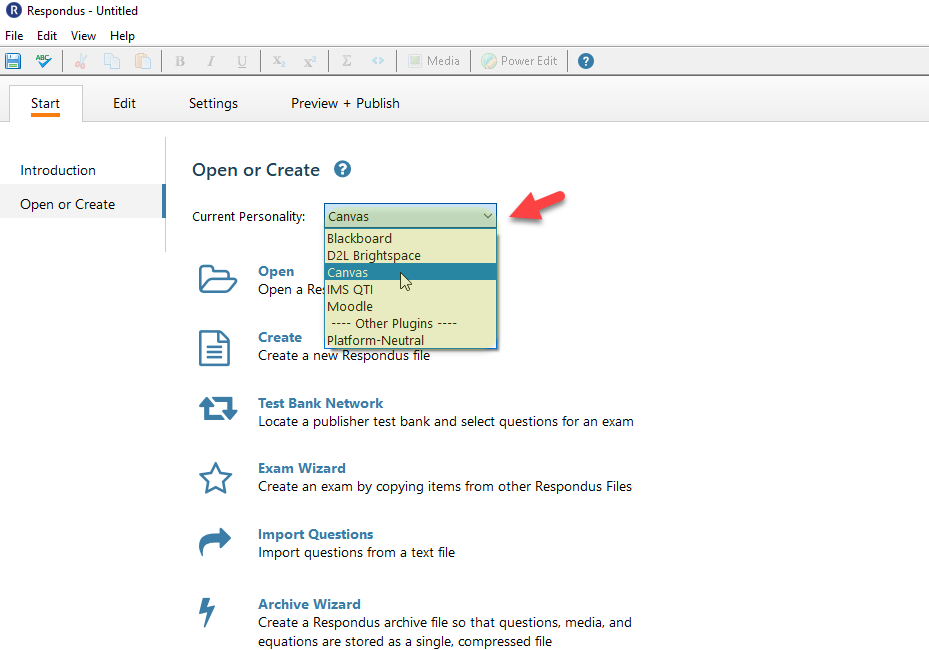
Task: Toggle Italic formatting button
Action: coord(210,61)
